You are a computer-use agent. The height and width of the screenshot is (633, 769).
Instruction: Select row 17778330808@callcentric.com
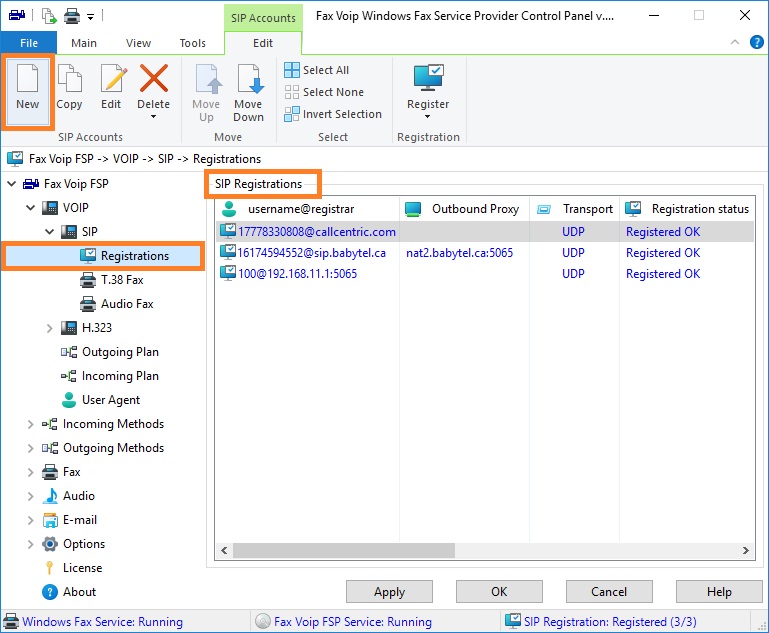click(485, 232)
